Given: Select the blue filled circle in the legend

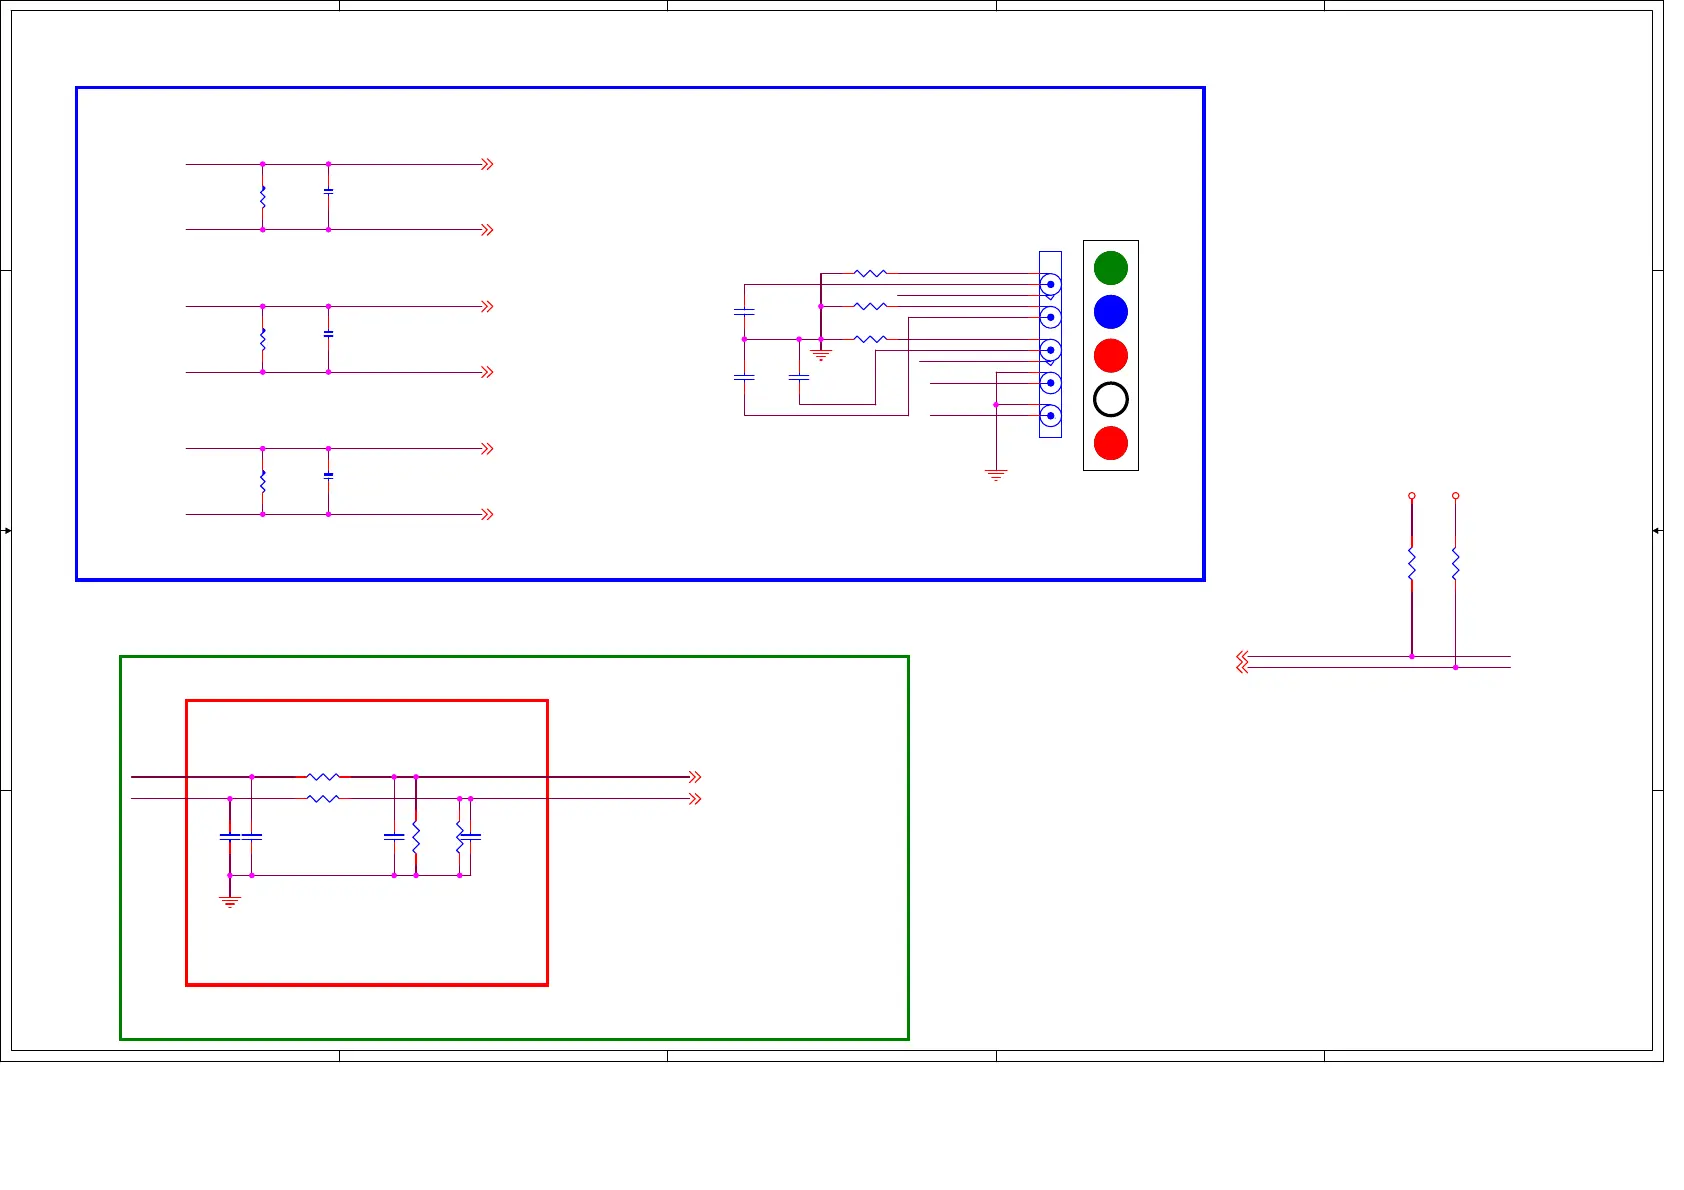Looking at the screenshot, I should click(1111, 312).
